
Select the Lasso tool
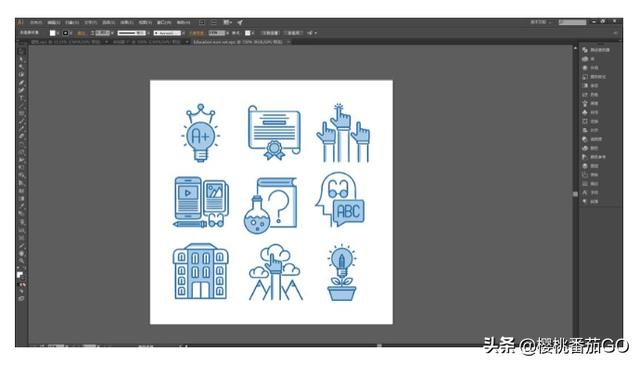pos(22,75)
